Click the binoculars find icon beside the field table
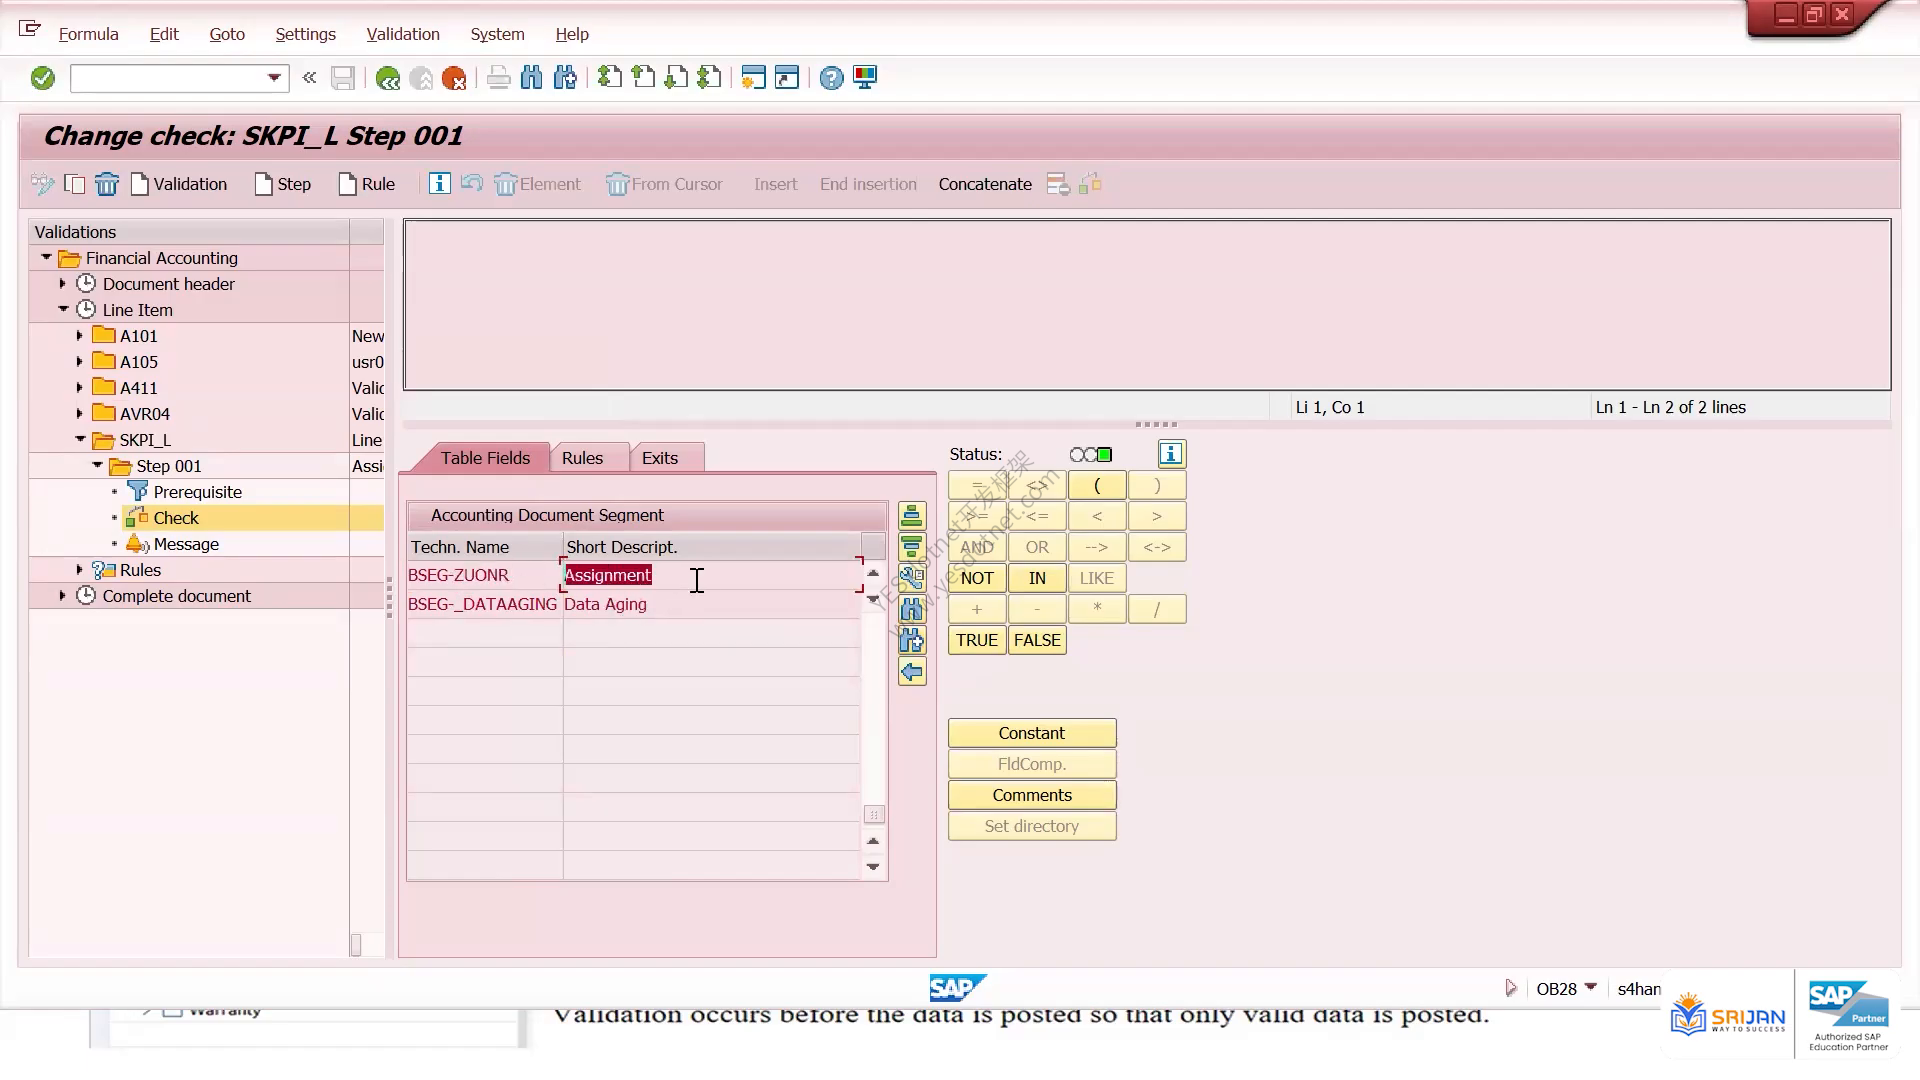Image resolution: width=1920 pixels, height=1080 pixels. pos(912,609)
